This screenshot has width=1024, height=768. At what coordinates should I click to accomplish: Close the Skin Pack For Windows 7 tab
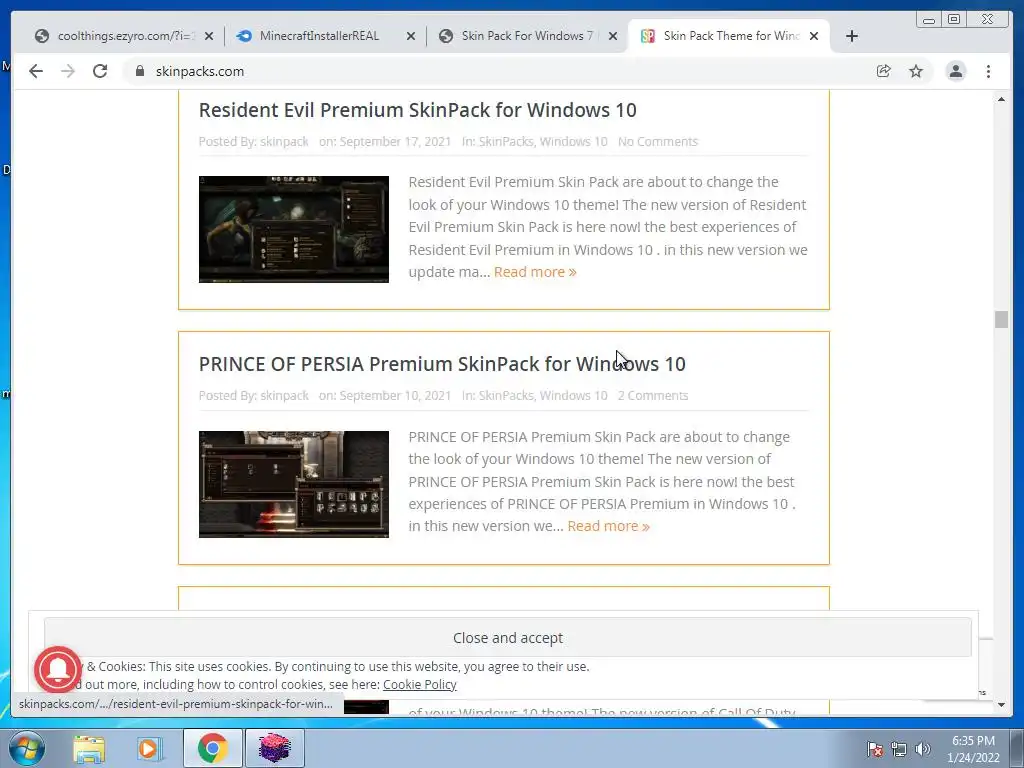[613, 36]
